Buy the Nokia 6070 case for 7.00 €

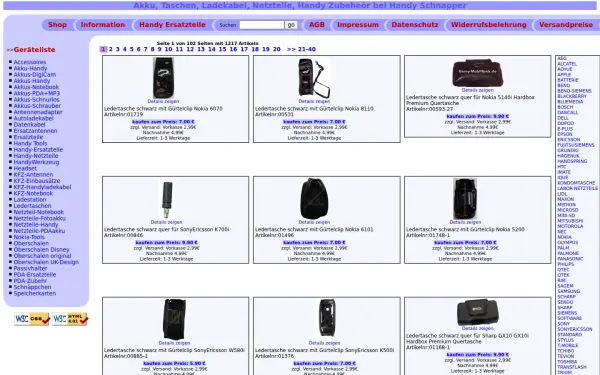163,122
